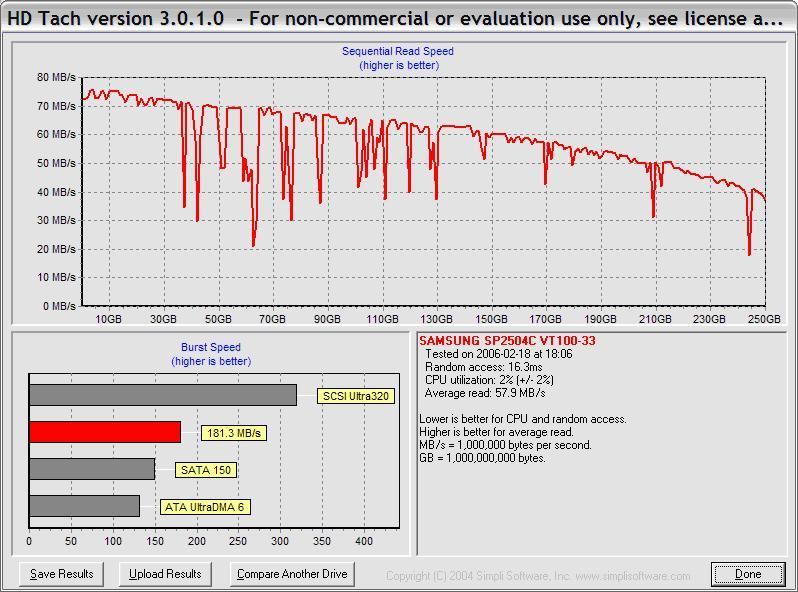Click the Burst Speed chart title
The width and height of the screenshot is (798, 592).
pos(211,347)
